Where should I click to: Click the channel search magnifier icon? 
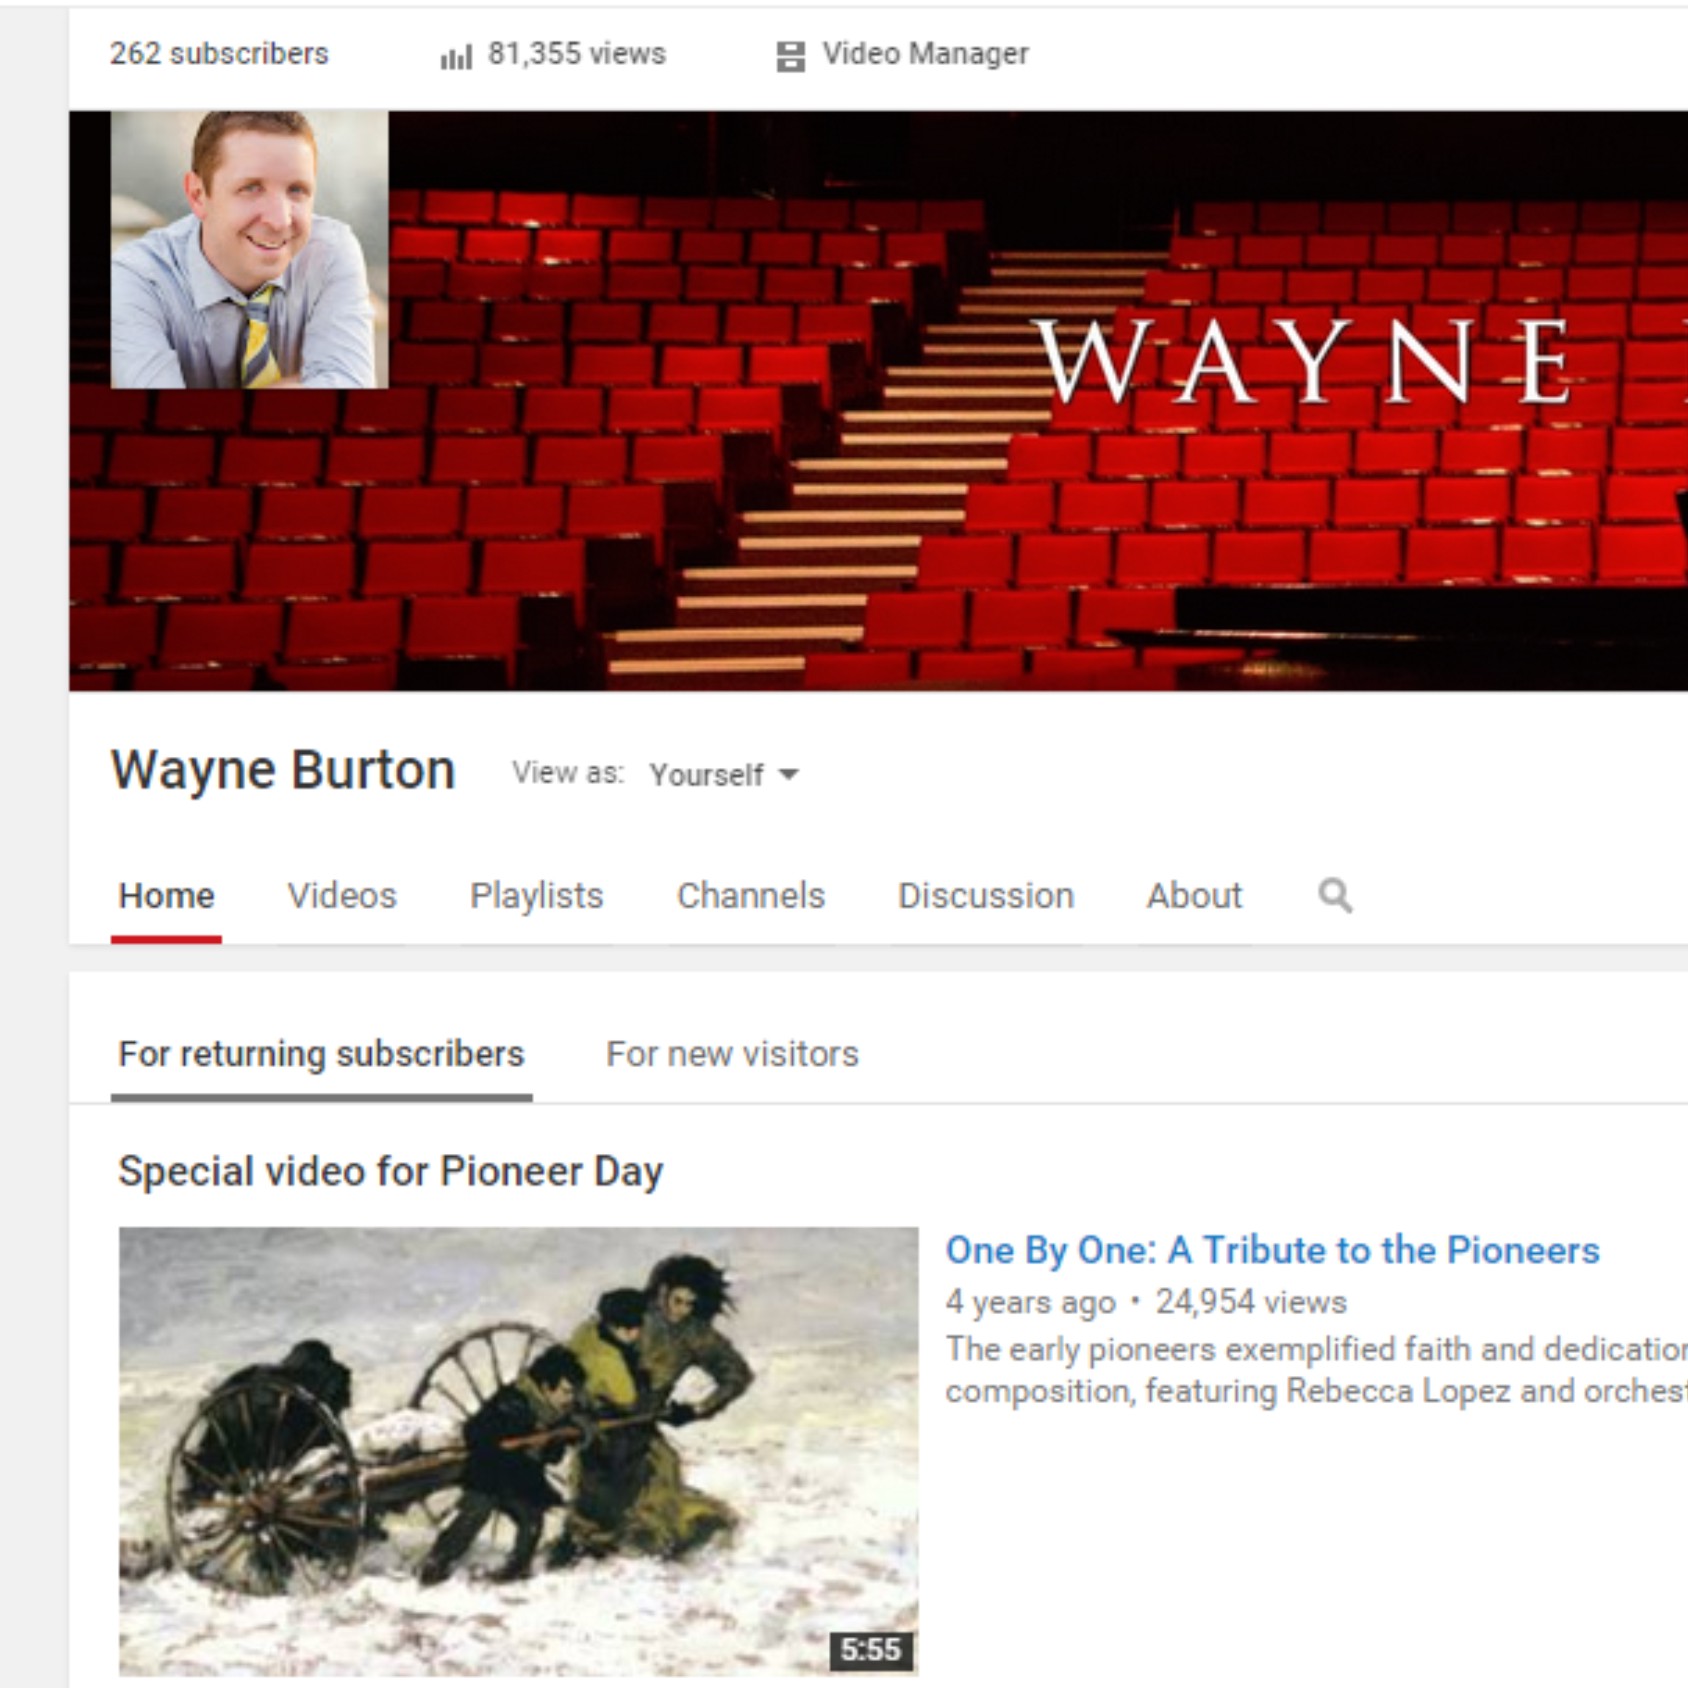coord(1335,895)
